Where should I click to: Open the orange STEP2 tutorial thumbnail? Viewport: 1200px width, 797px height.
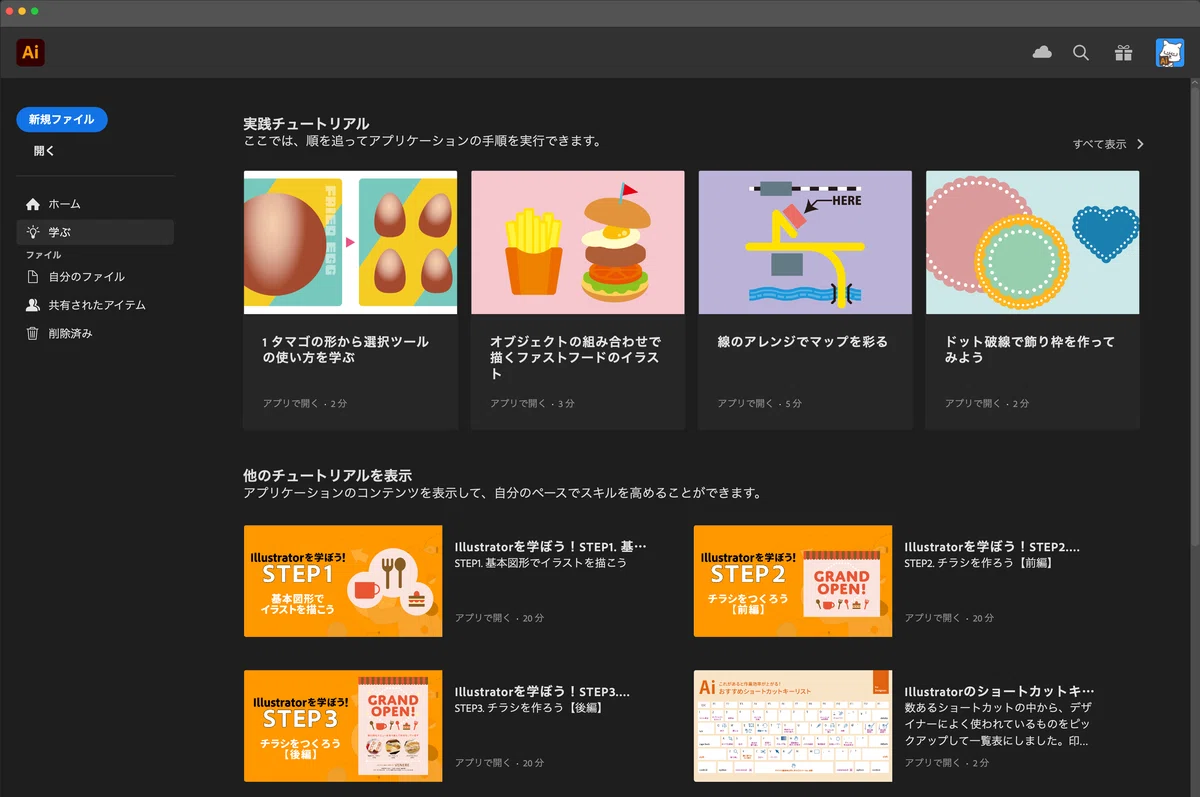[793, 581]
